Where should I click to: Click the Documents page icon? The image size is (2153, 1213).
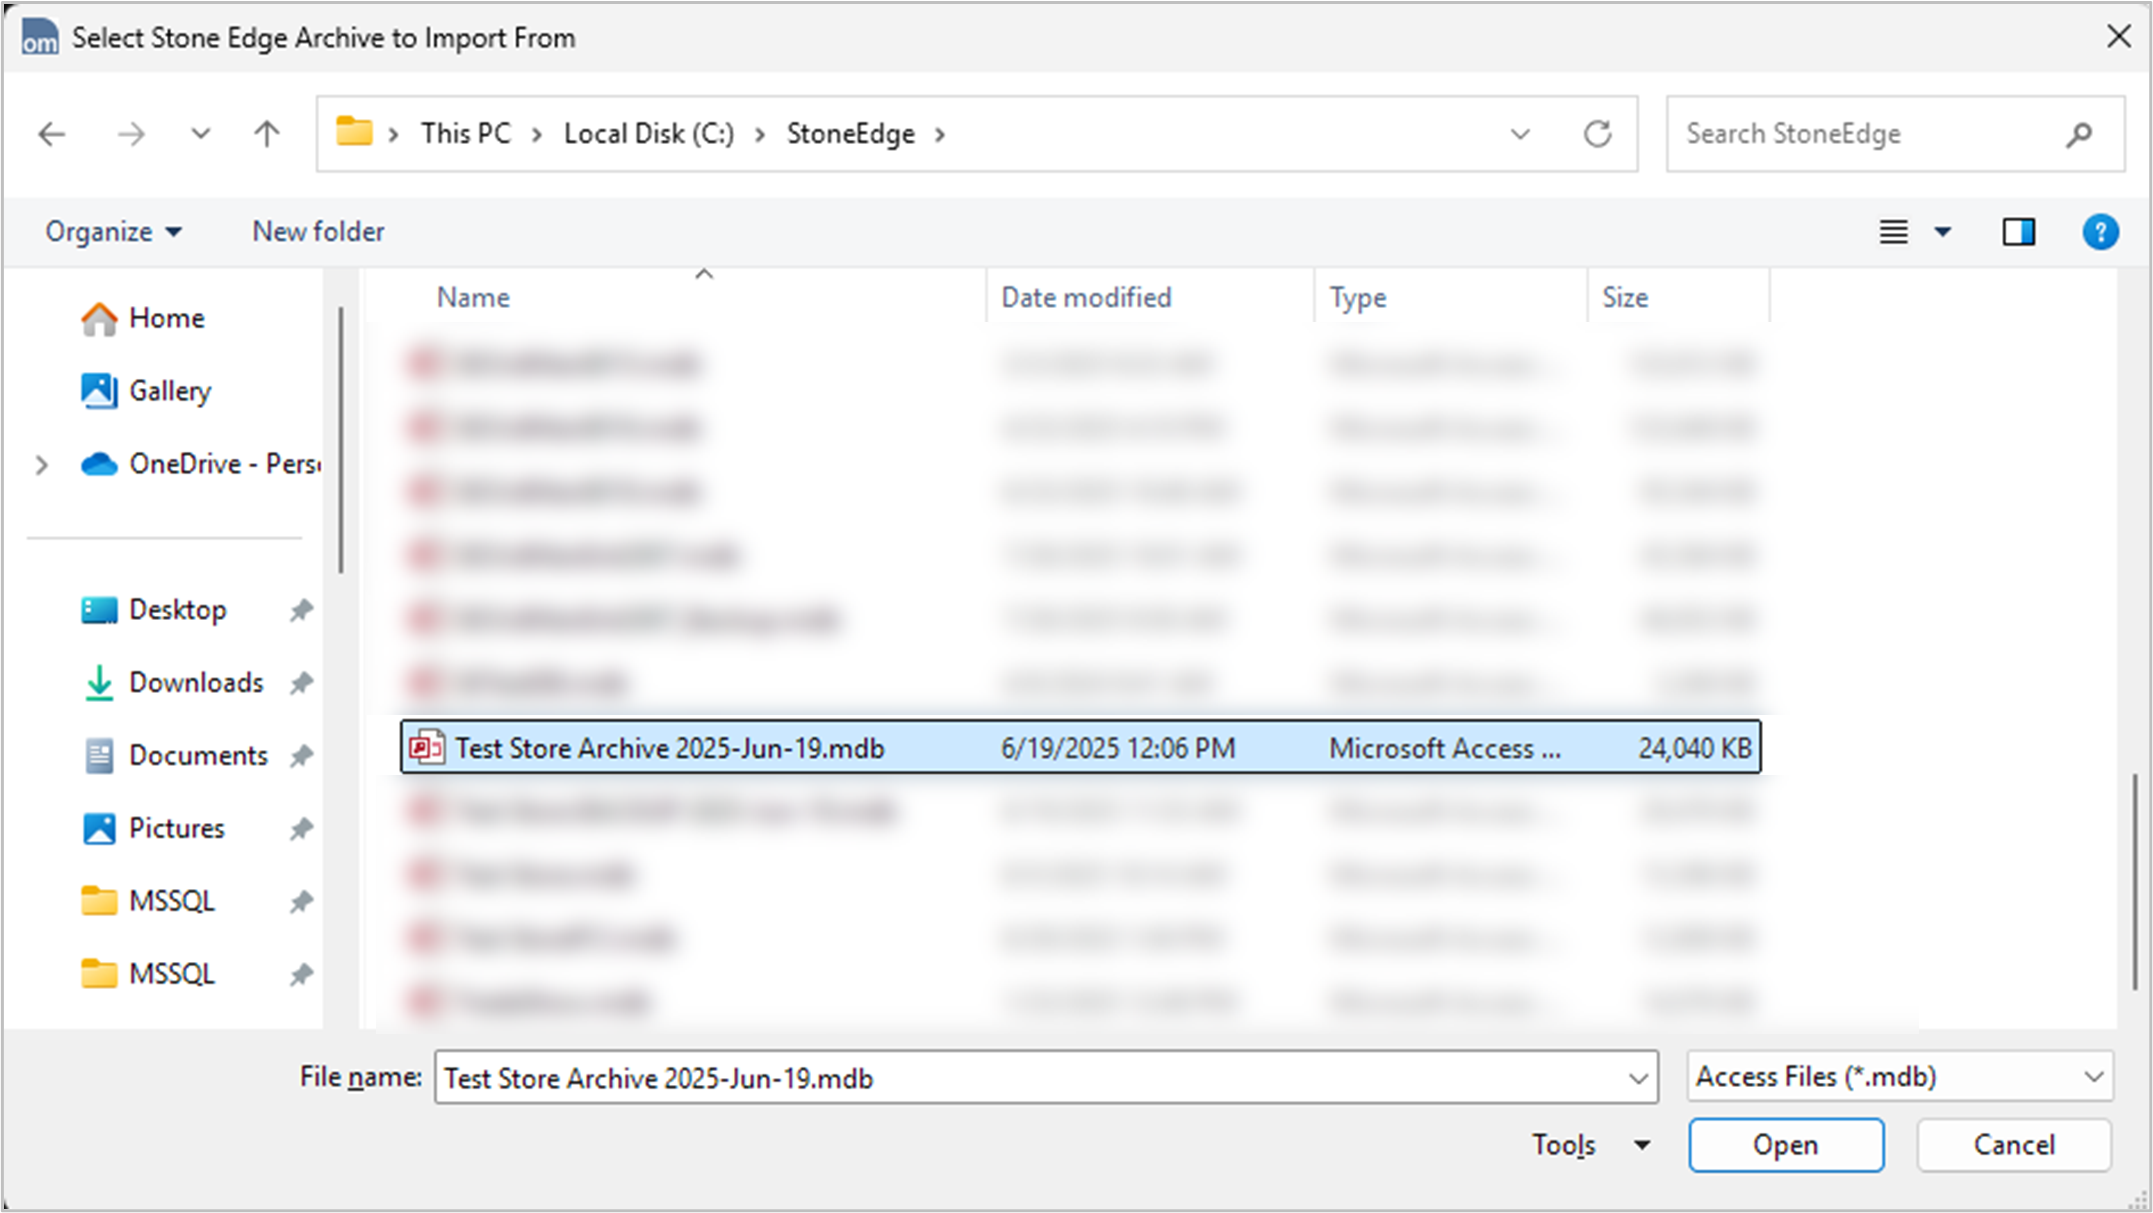point(99,756)
